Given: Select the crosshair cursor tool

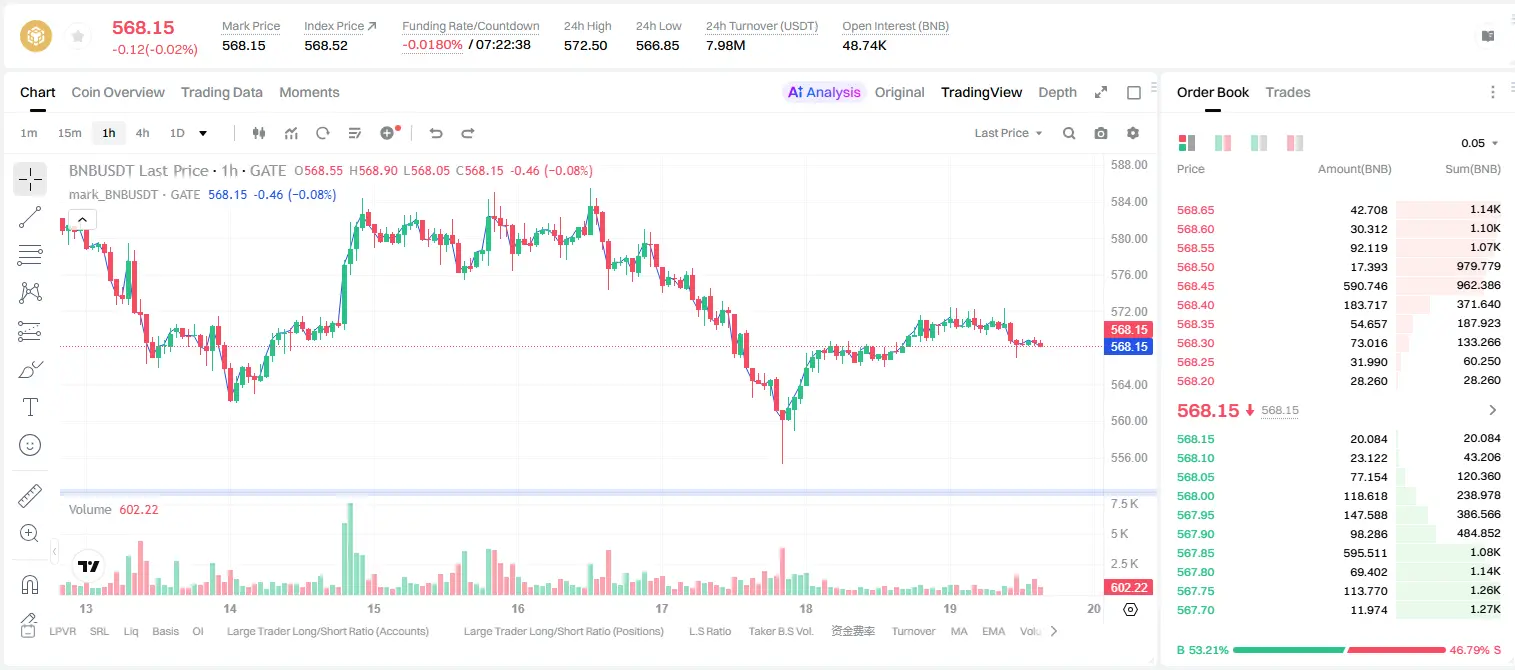Looking at the screenshot, I should pyautogui.click(x=30, y=180).
